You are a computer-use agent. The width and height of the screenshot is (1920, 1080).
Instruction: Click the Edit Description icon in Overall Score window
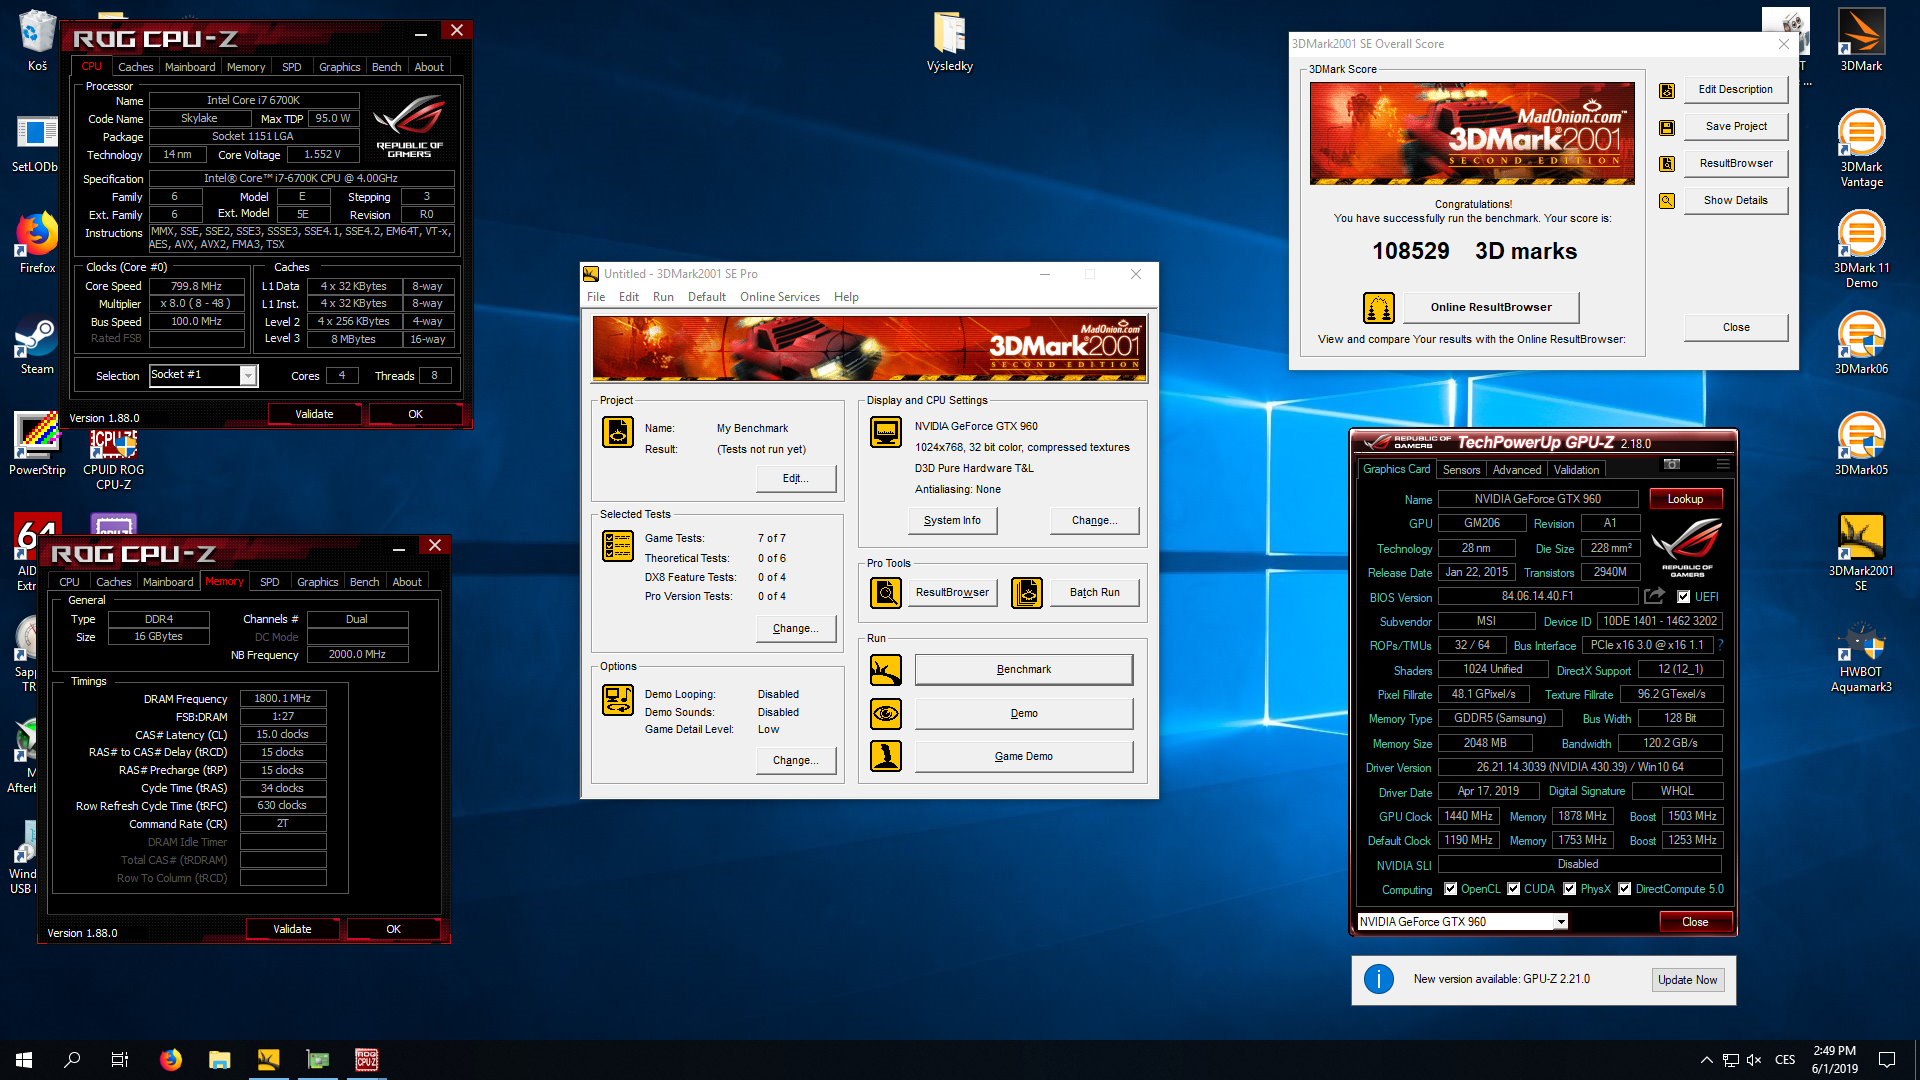pyautogui.click(x=1667, y=90)
